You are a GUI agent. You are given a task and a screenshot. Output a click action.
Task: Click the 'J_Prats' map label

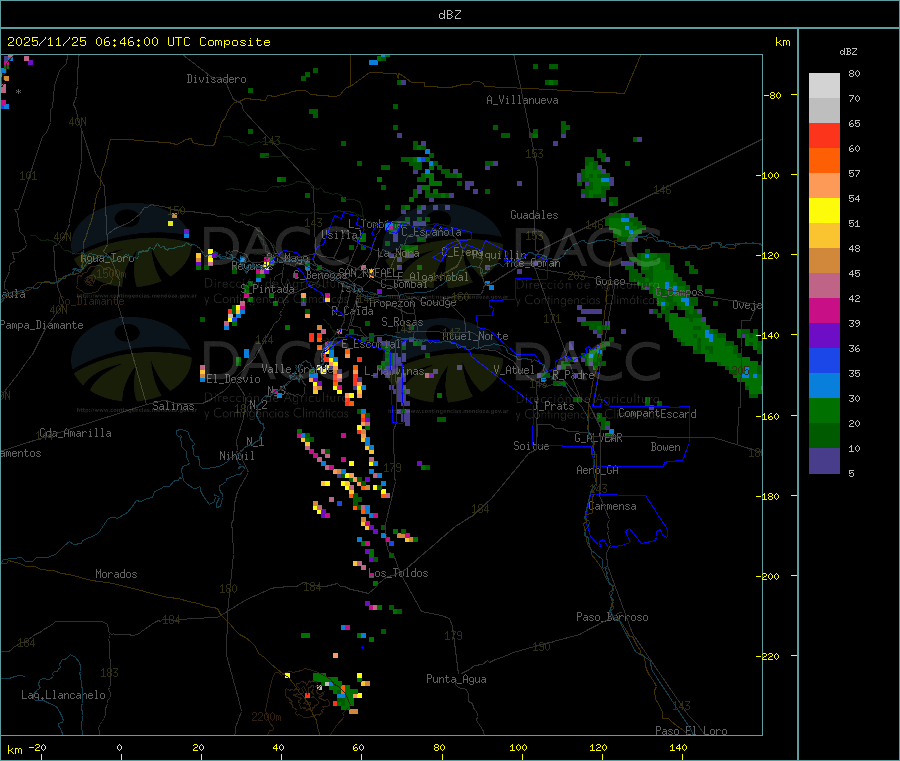(553, 406)
